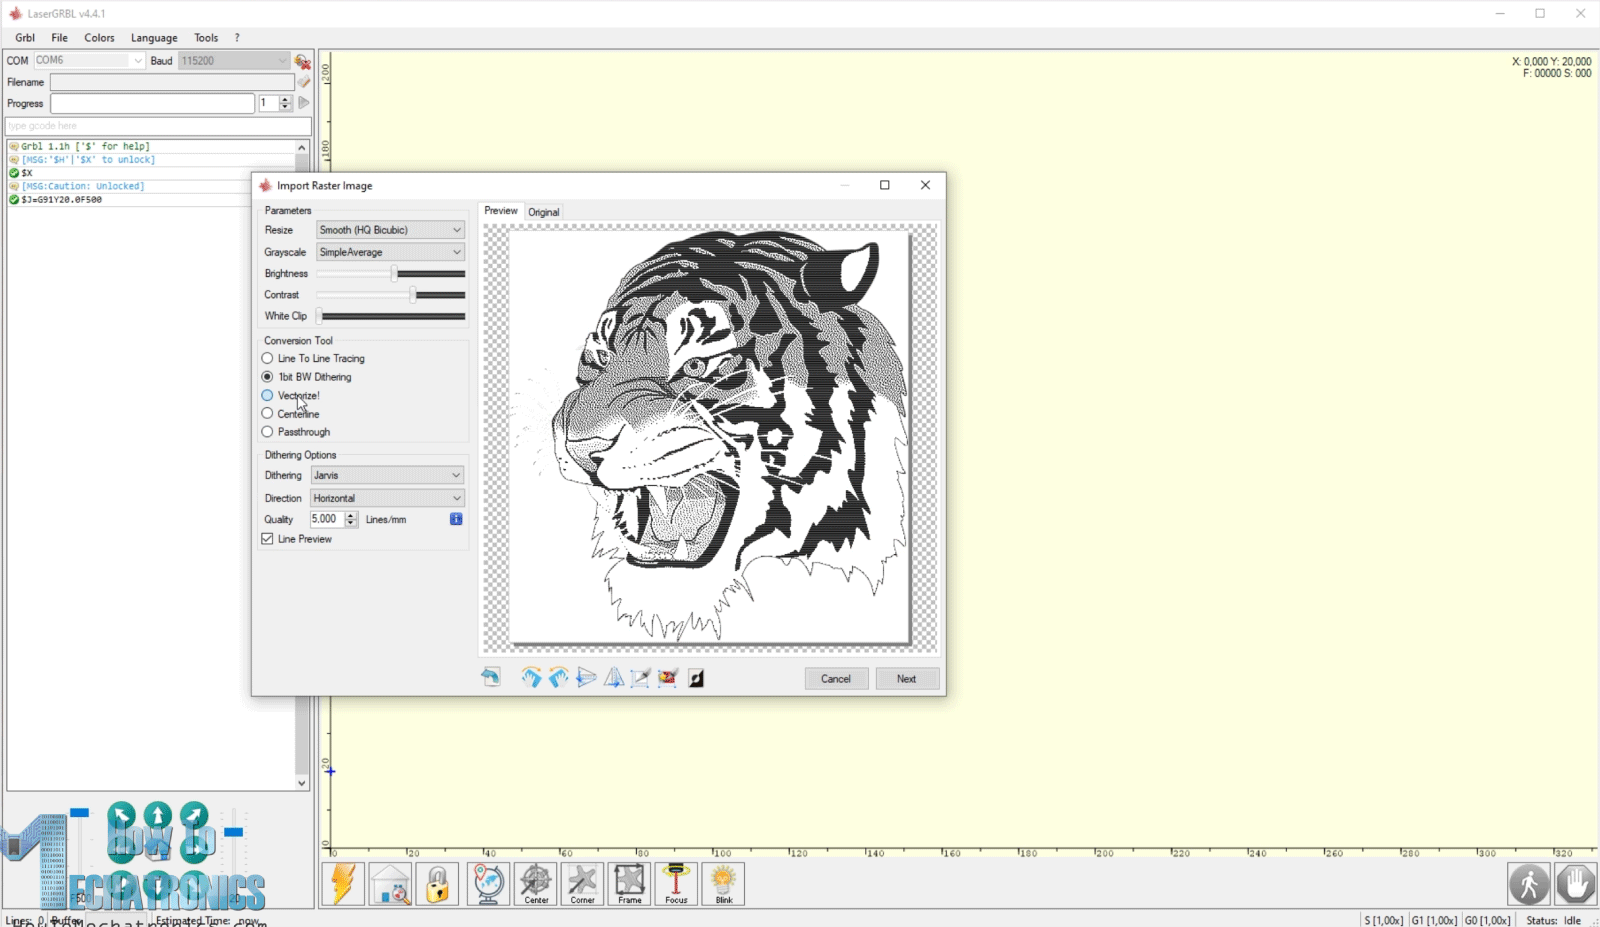
Task: Select the Center positioning icon
Action: click(536, 883)
